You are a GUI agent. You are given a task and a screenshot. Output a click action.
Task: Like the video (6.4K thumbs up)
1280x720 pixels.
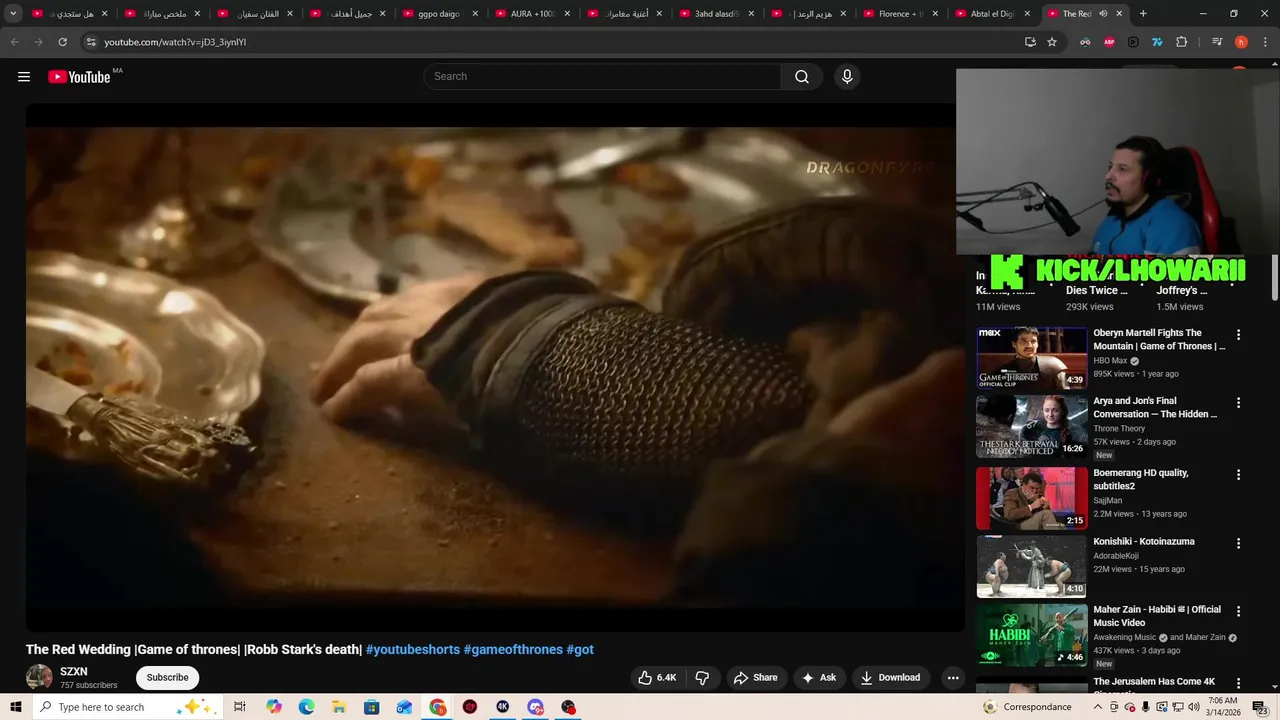tap(658, 677)
